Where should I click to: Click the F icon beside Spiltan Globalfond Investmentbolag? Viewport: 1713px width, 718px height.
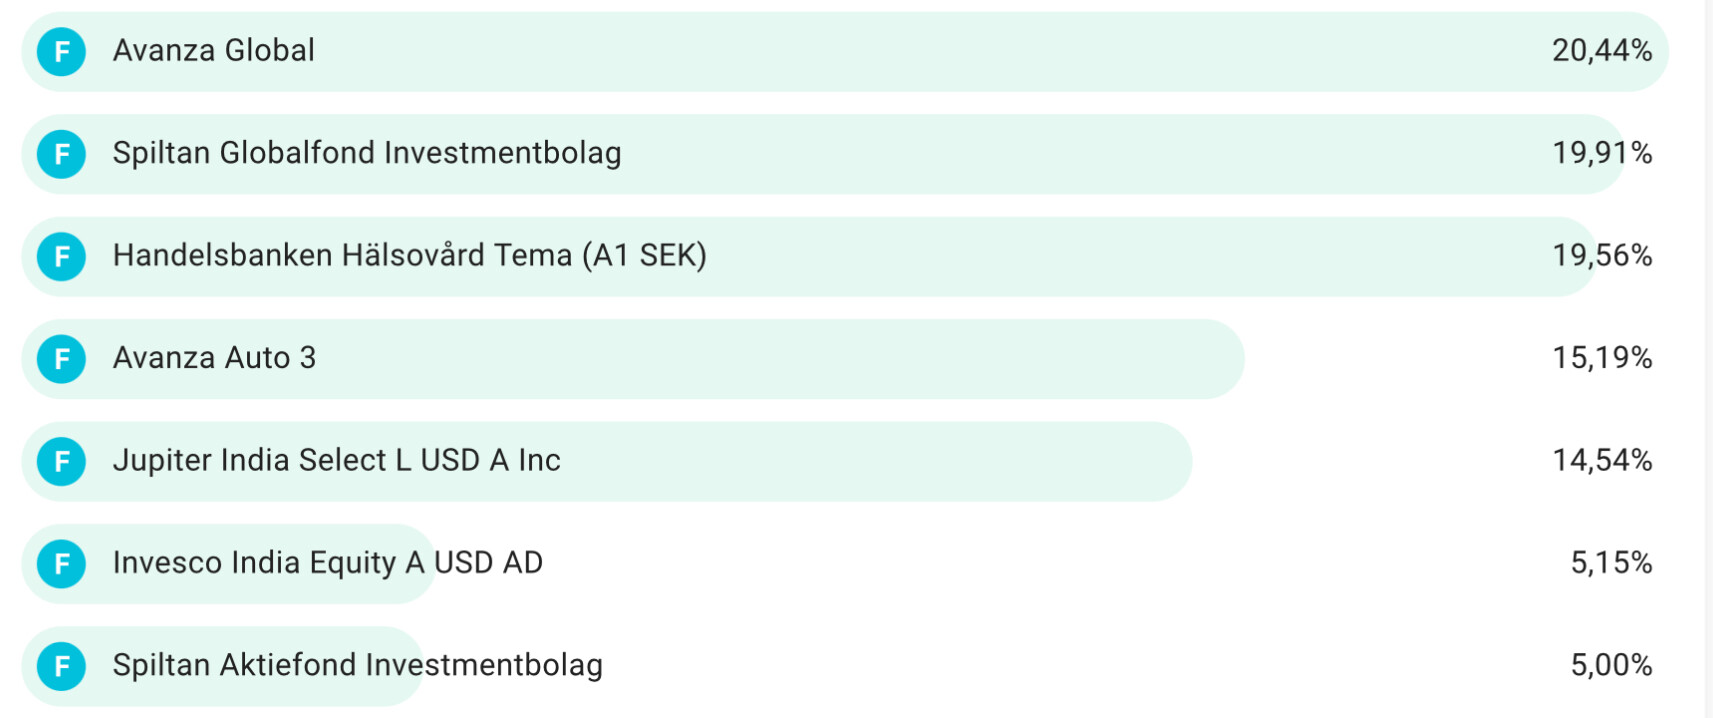click(62, 154)
